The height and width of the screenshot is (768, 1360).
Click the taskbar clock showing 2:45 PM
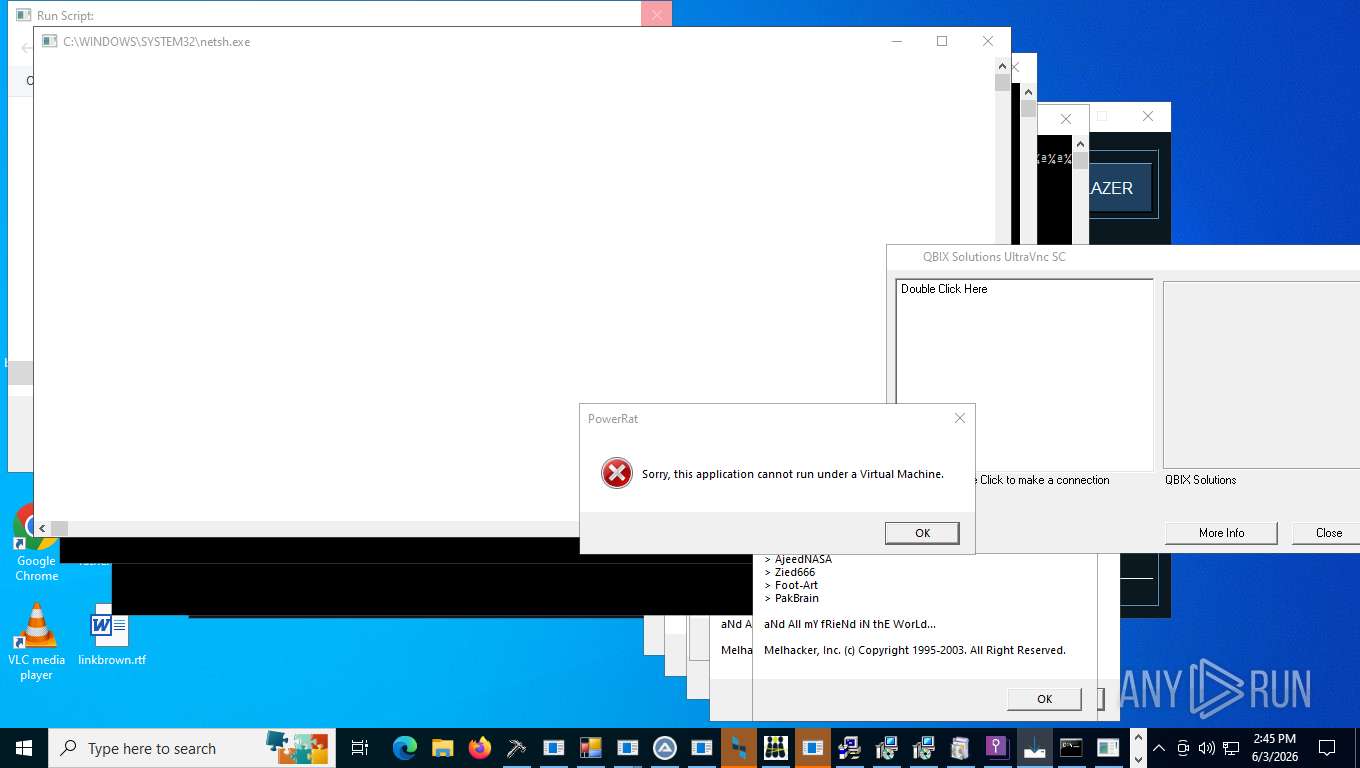1274,748
